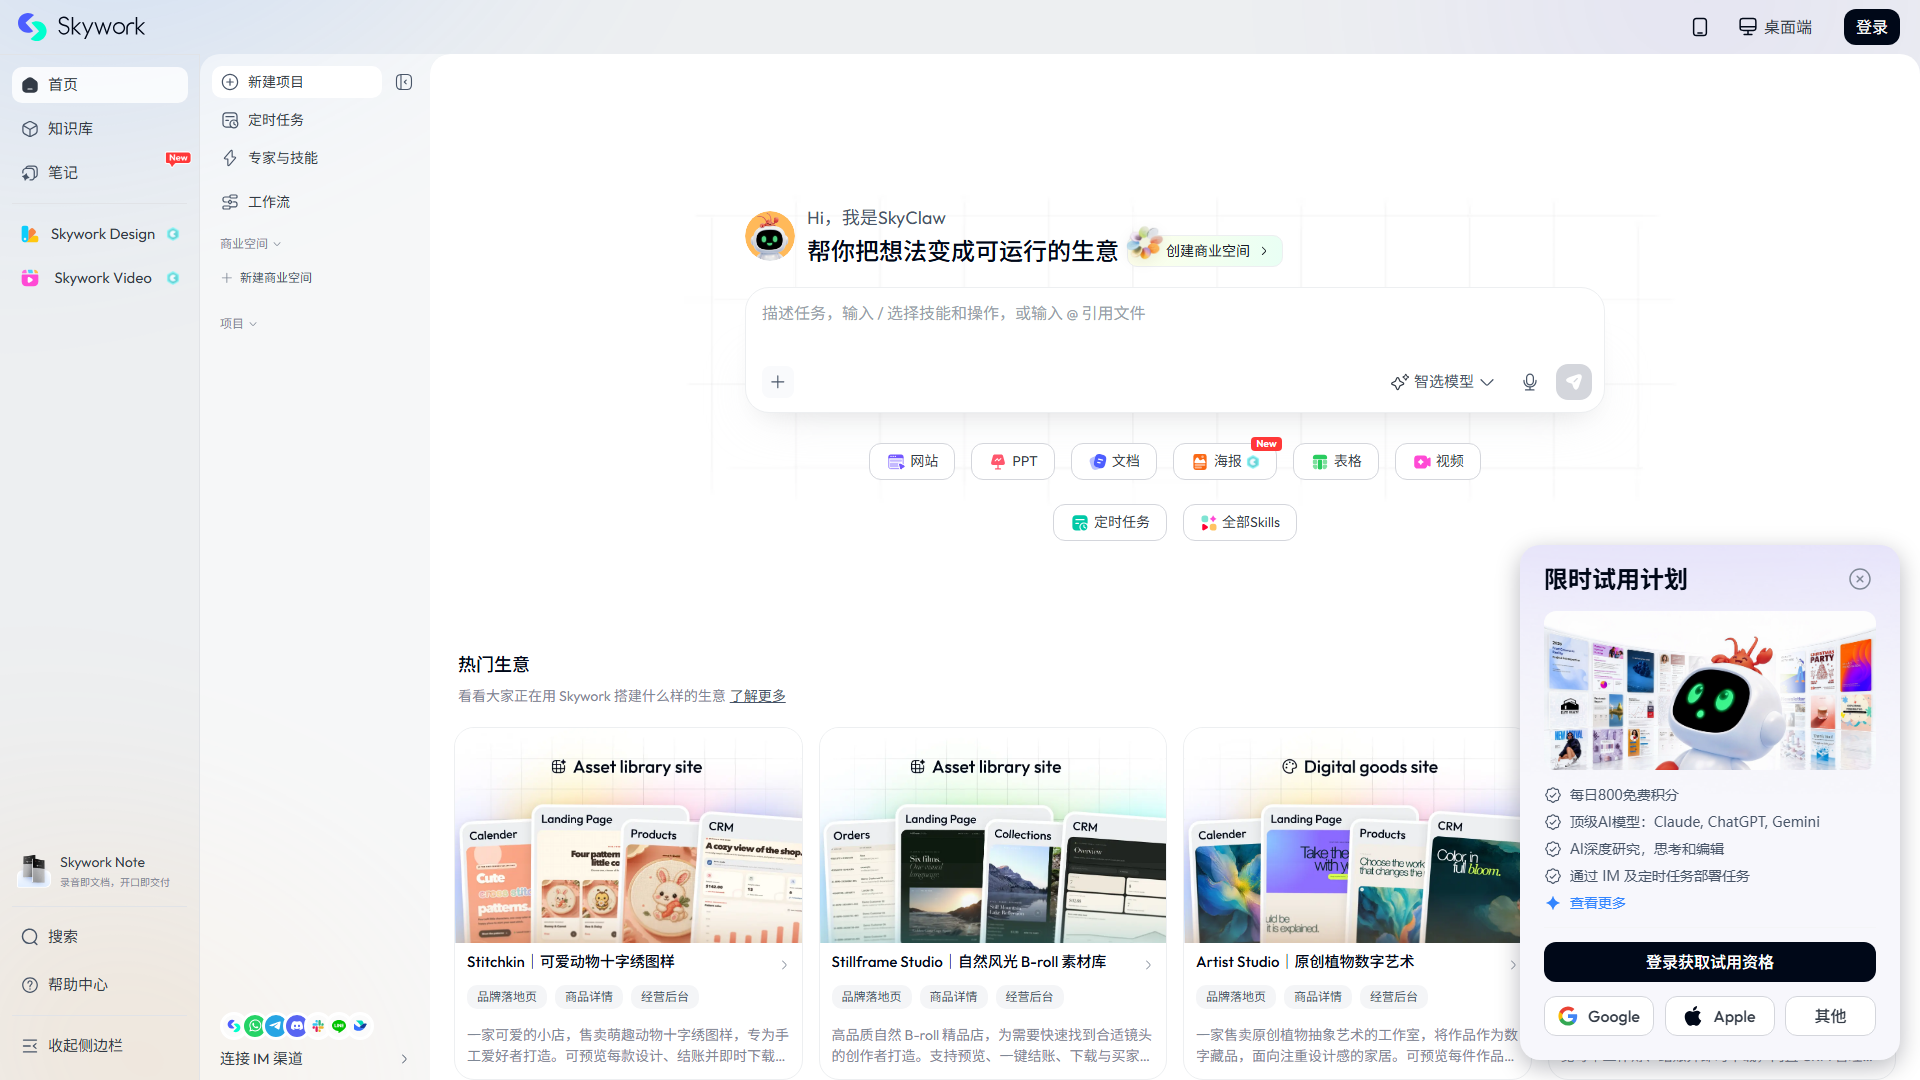Open 创建商业空间 pill button
The height and width of the screenshot is (1080, 1920).
coord(1205,250)
